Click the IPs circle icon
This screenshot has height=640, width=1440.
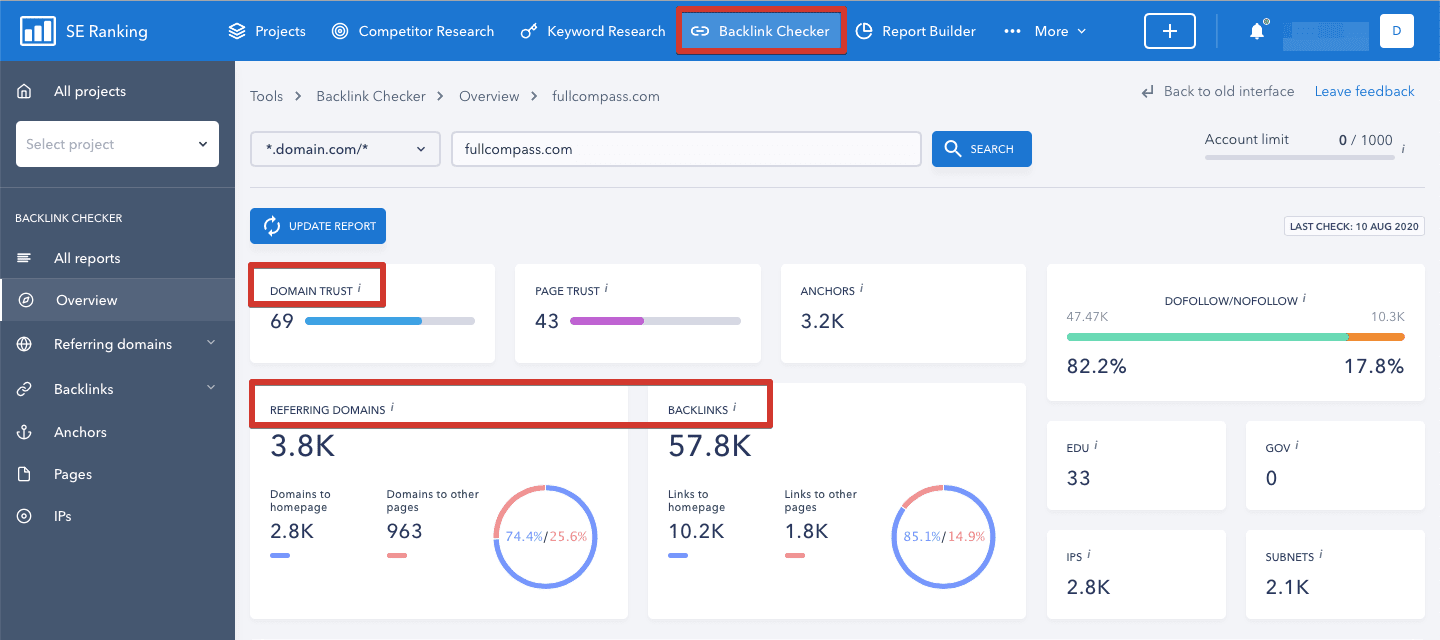point(24,516)
